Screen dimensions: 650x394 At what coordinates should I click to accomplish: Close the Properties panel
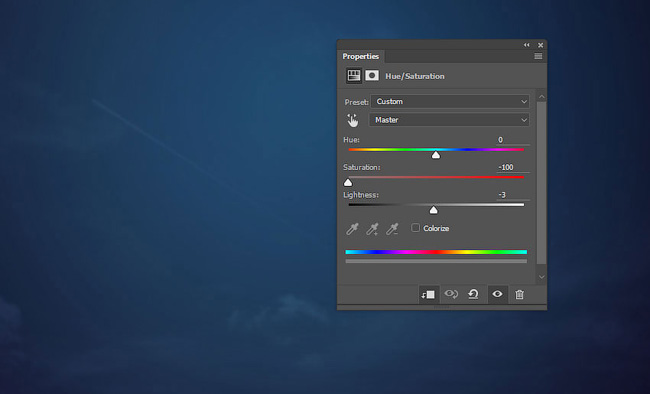541,45
